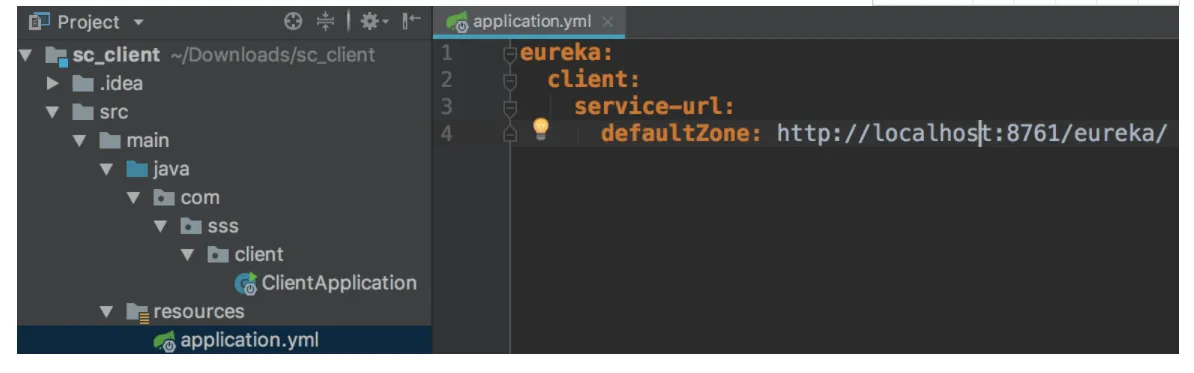Fold the eureka block on line 1
Image resolution: width=1194 pixels, height=373 pixels.
tap(510, 54)
